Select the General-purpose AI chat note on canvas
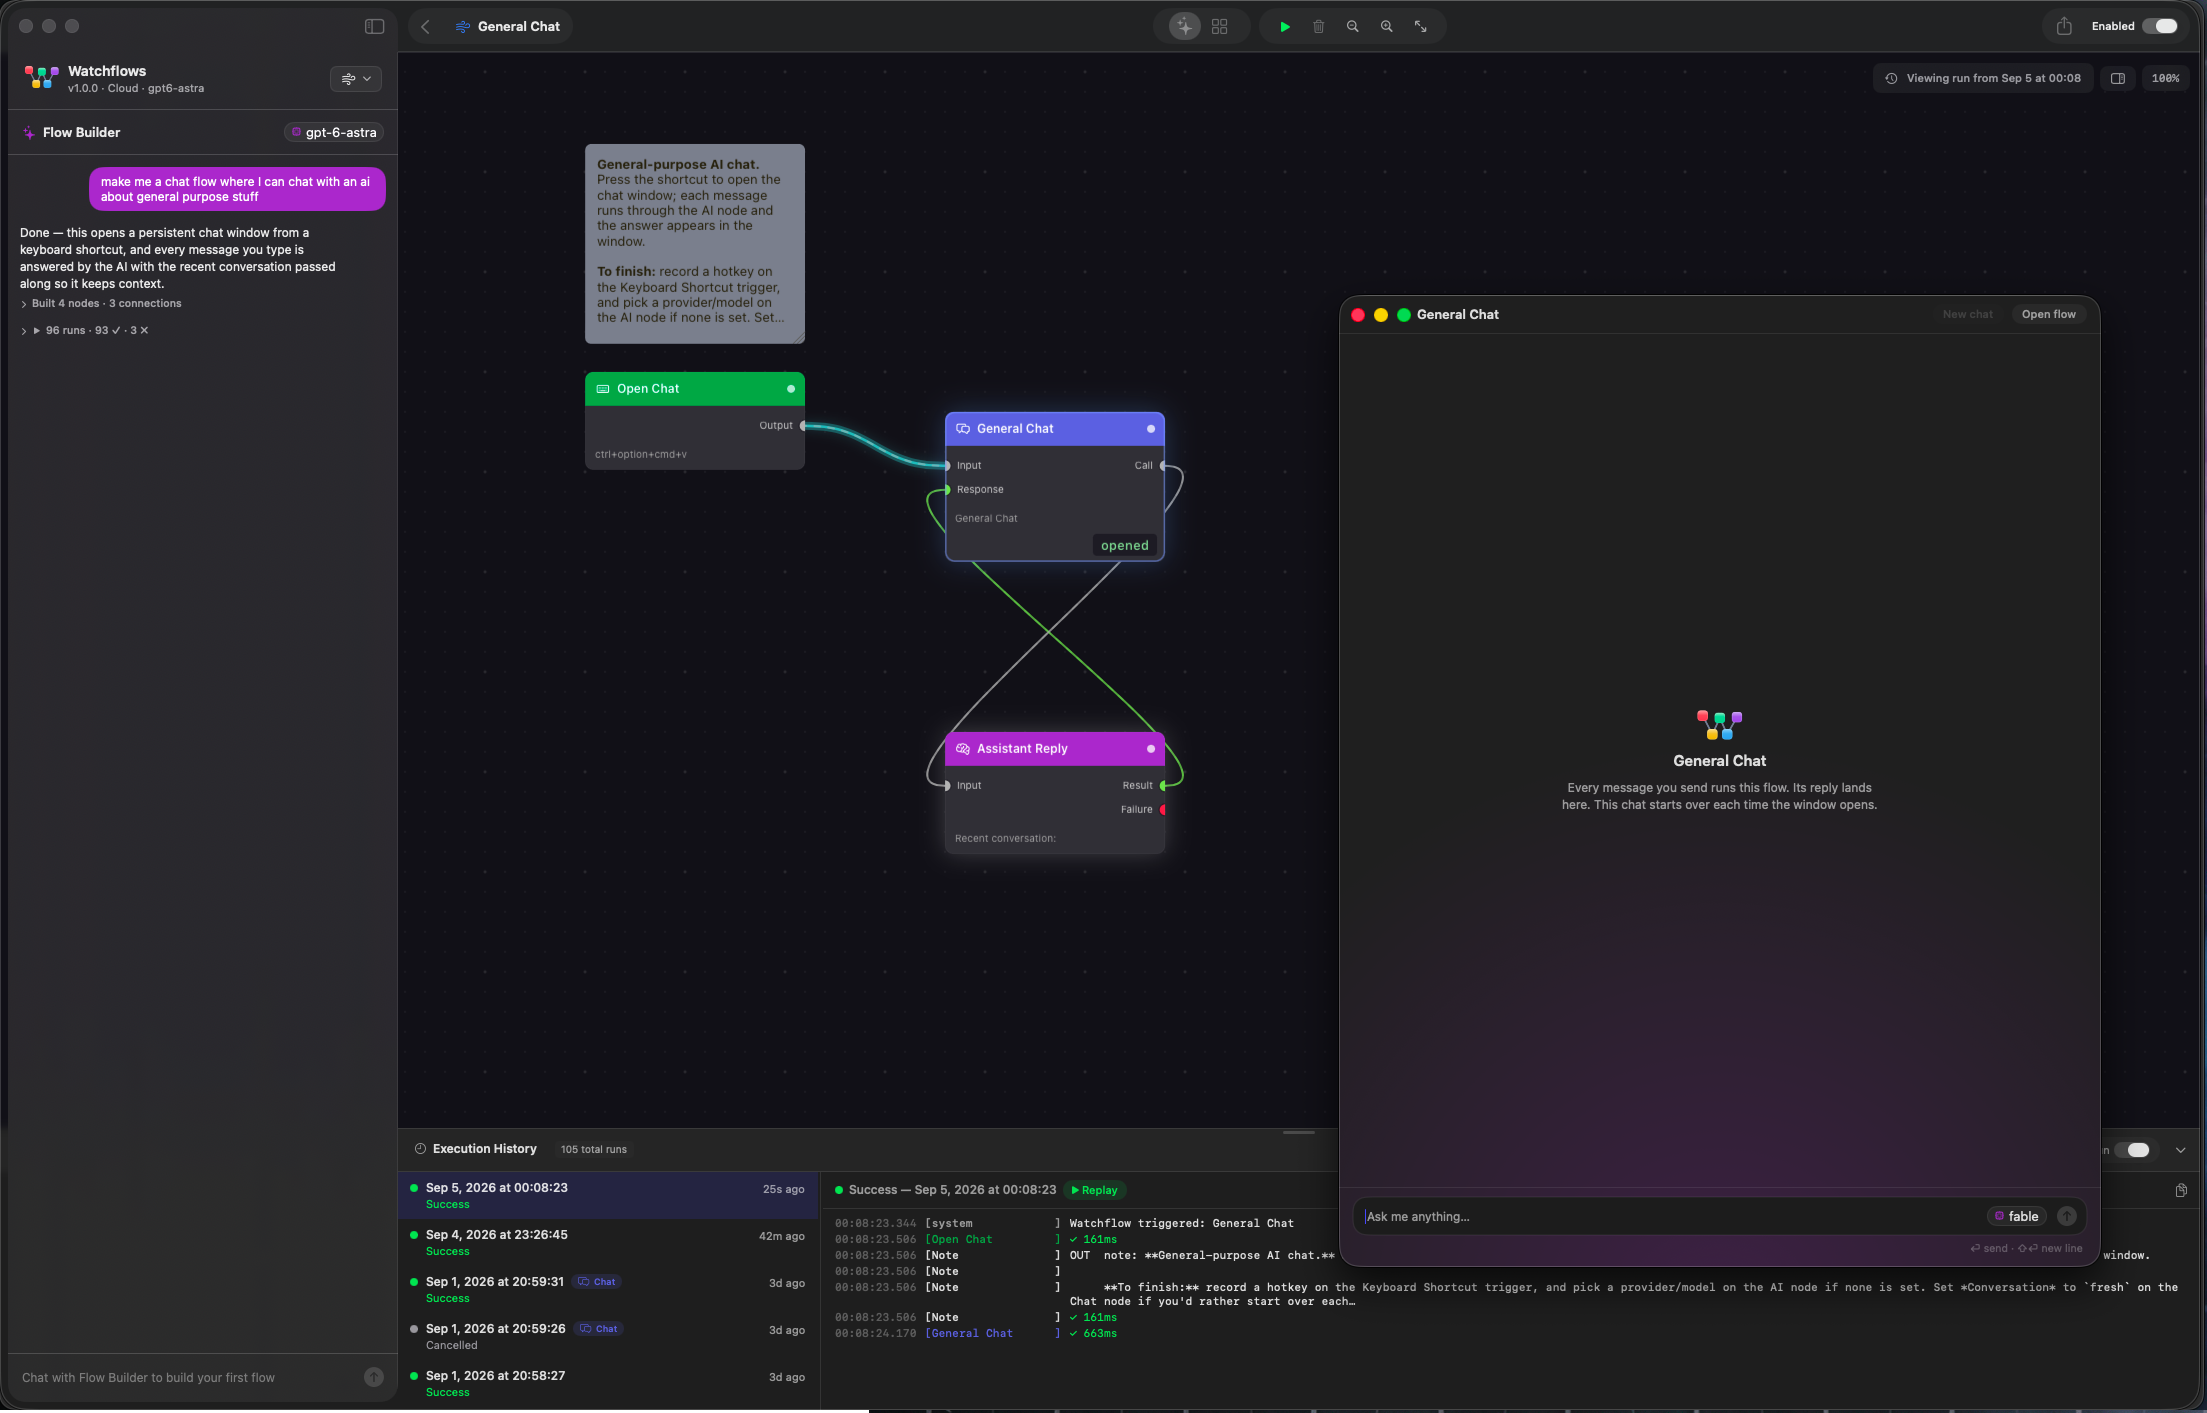 pyautogui.click(x=695, y=243)
